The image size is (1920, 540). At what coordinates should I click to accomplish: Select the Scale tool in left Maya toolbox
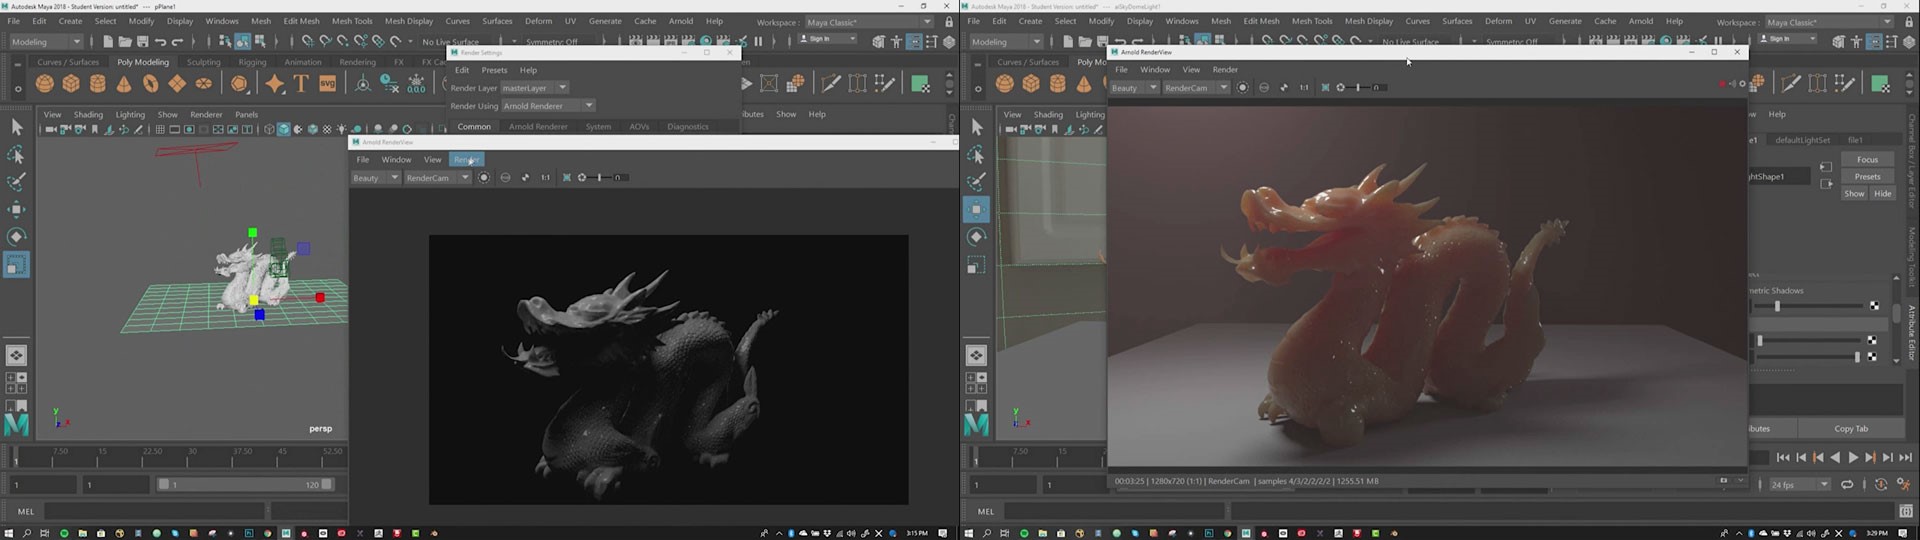point(16,265)
